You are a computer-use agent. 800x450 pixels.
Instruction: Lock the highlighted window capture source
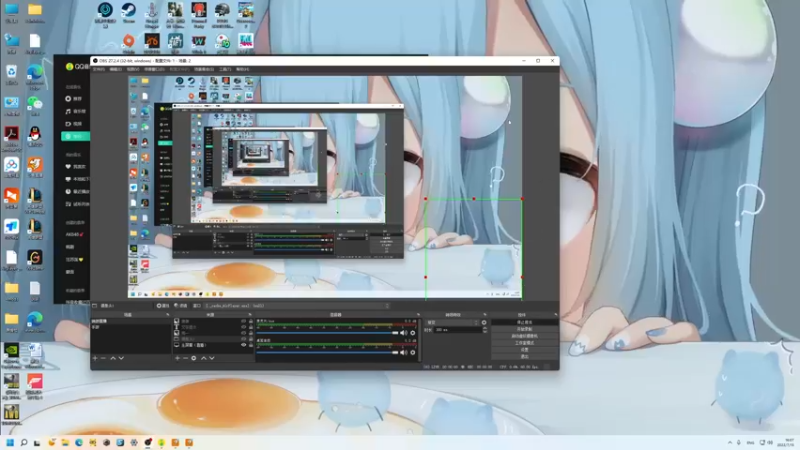(251, 339)
